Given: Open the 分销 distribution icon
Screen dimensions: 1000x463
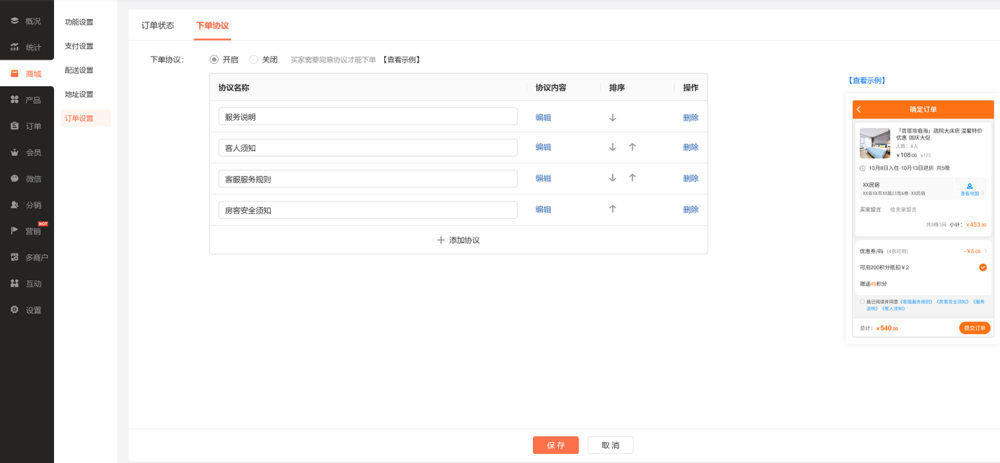Looking at the screenshot, I should click(14, 205).
